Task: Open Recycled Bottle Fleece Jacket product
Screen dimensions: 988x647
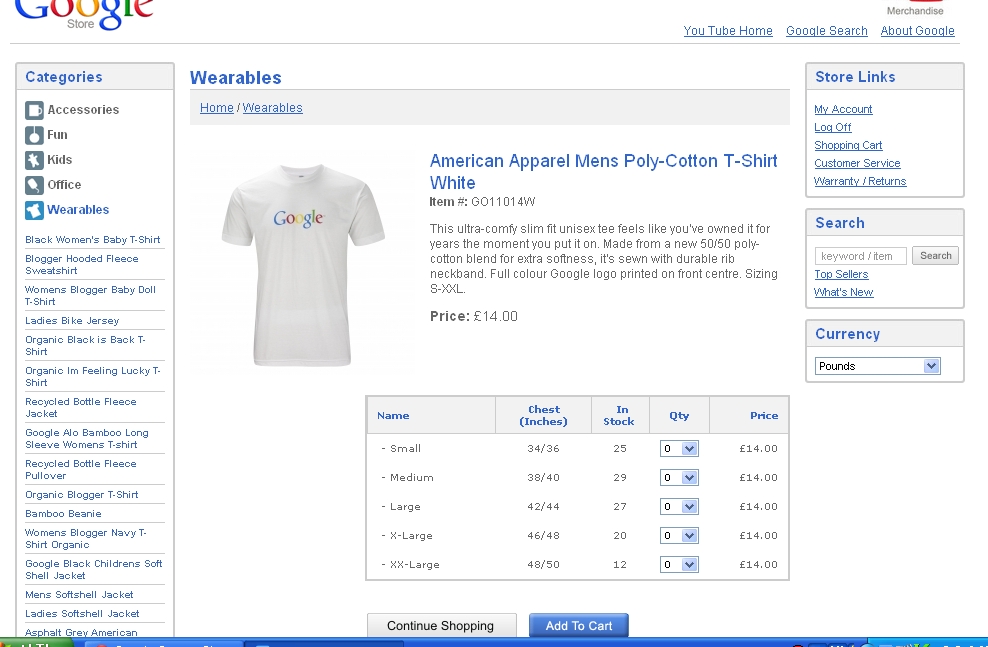Action: [81, 408]
